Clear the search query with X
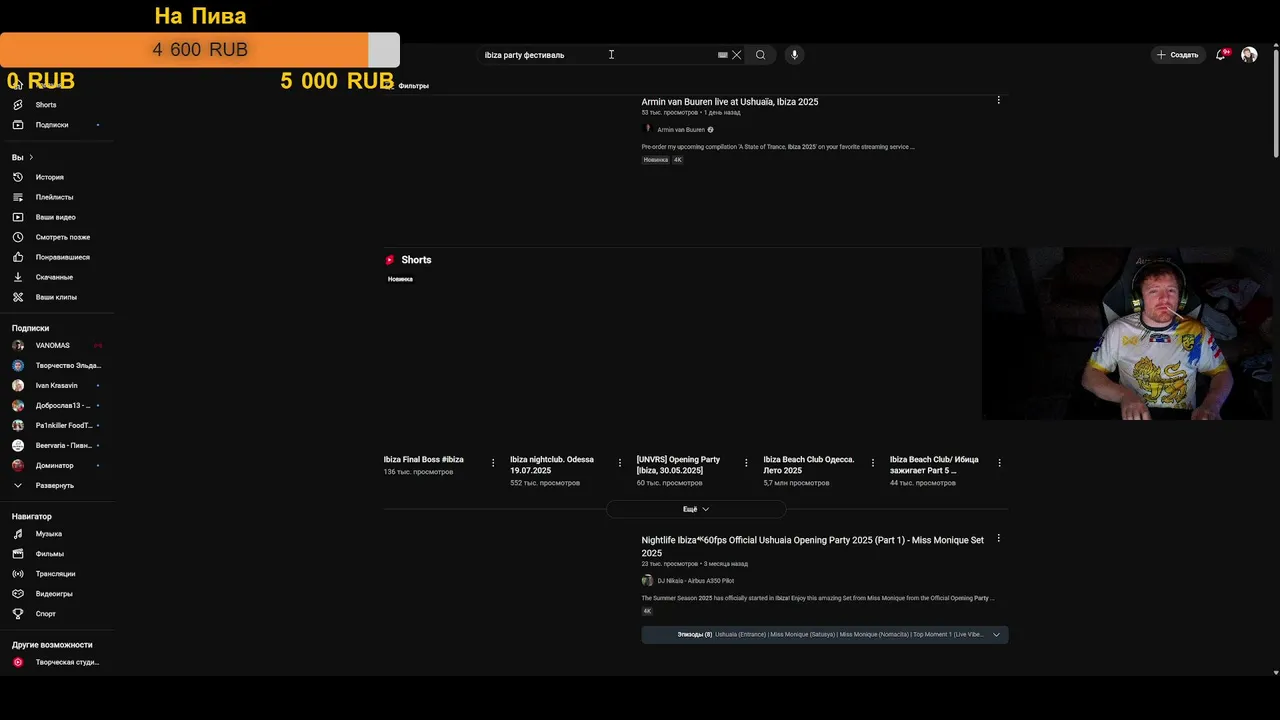The image size is (1280, 720). pyautogui.click(x=737, y=55)
